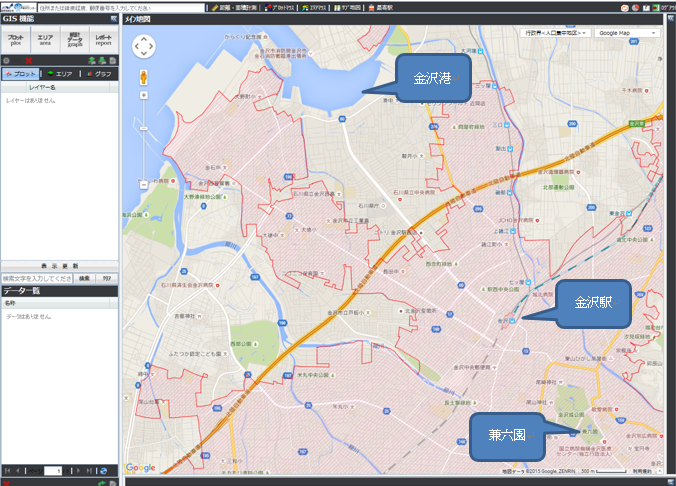Click the 最寄駅 nearest station tool
The height and width of the screenshot is (486, 676).
click(x=381, y=8)
